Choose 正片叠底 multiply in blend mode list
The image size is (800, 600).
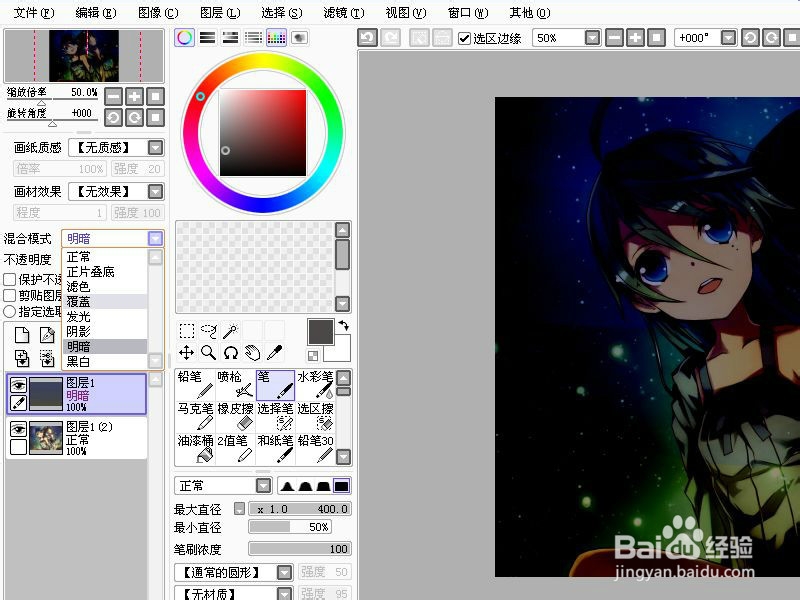[x=105, y=272]
